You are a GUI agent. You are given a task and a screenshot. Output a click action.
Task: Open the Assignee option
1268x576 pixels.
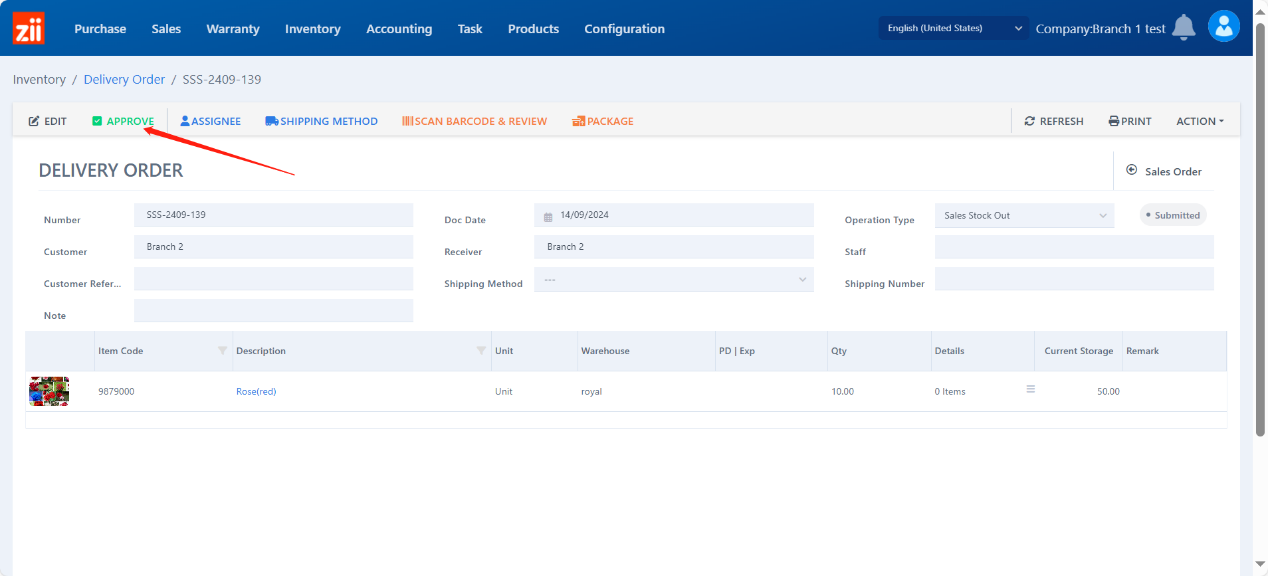[210, 121]
